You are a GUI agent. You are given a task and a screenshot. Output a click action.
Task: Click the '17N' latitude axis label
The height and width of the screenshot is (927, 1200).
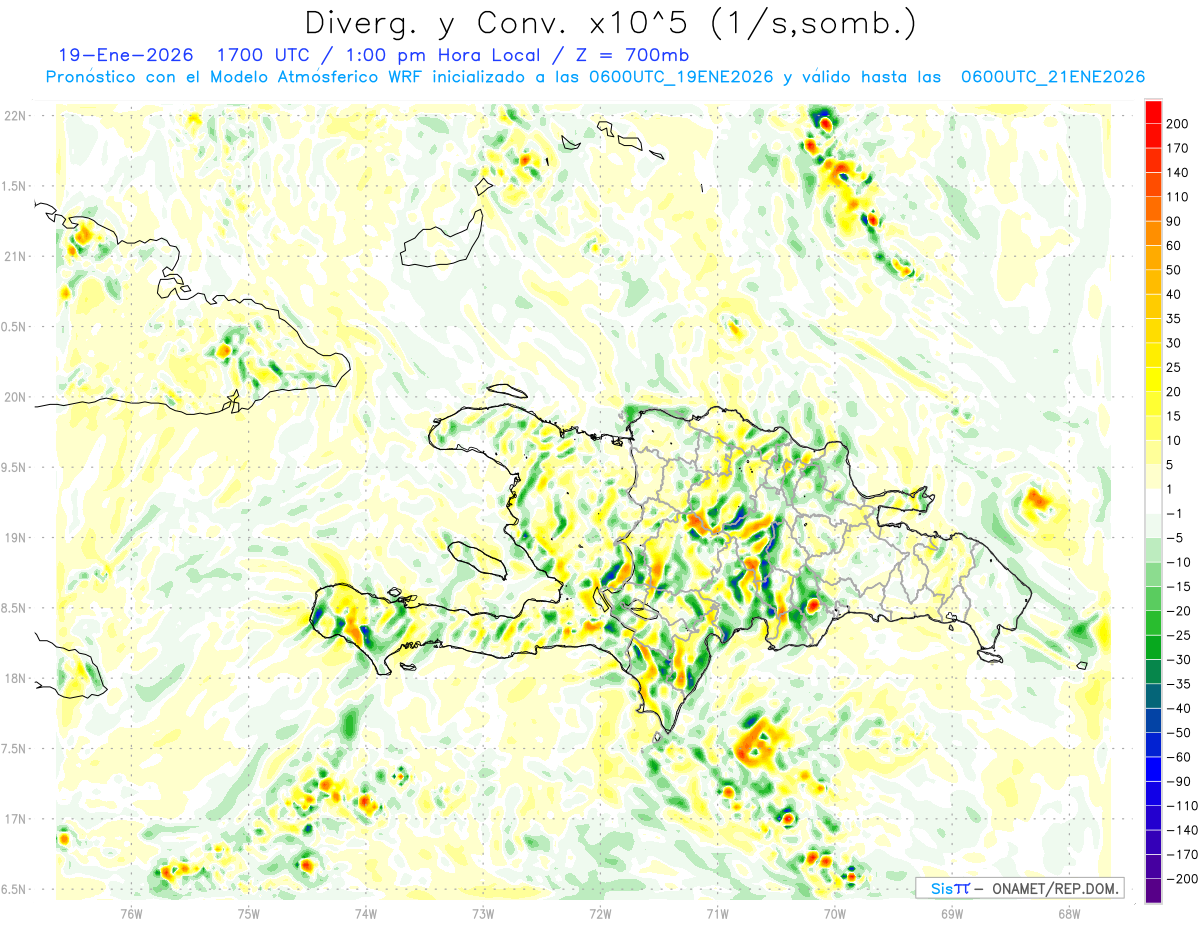[x=15, y=819]
